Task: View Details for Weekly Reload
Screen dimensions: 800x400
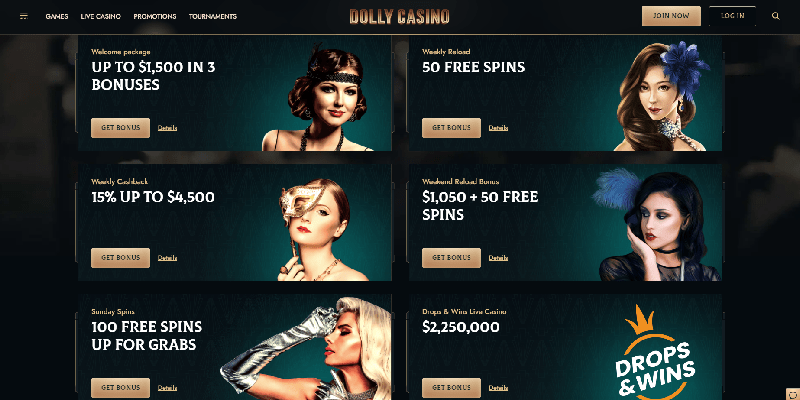Action: [x=498, y=128]
